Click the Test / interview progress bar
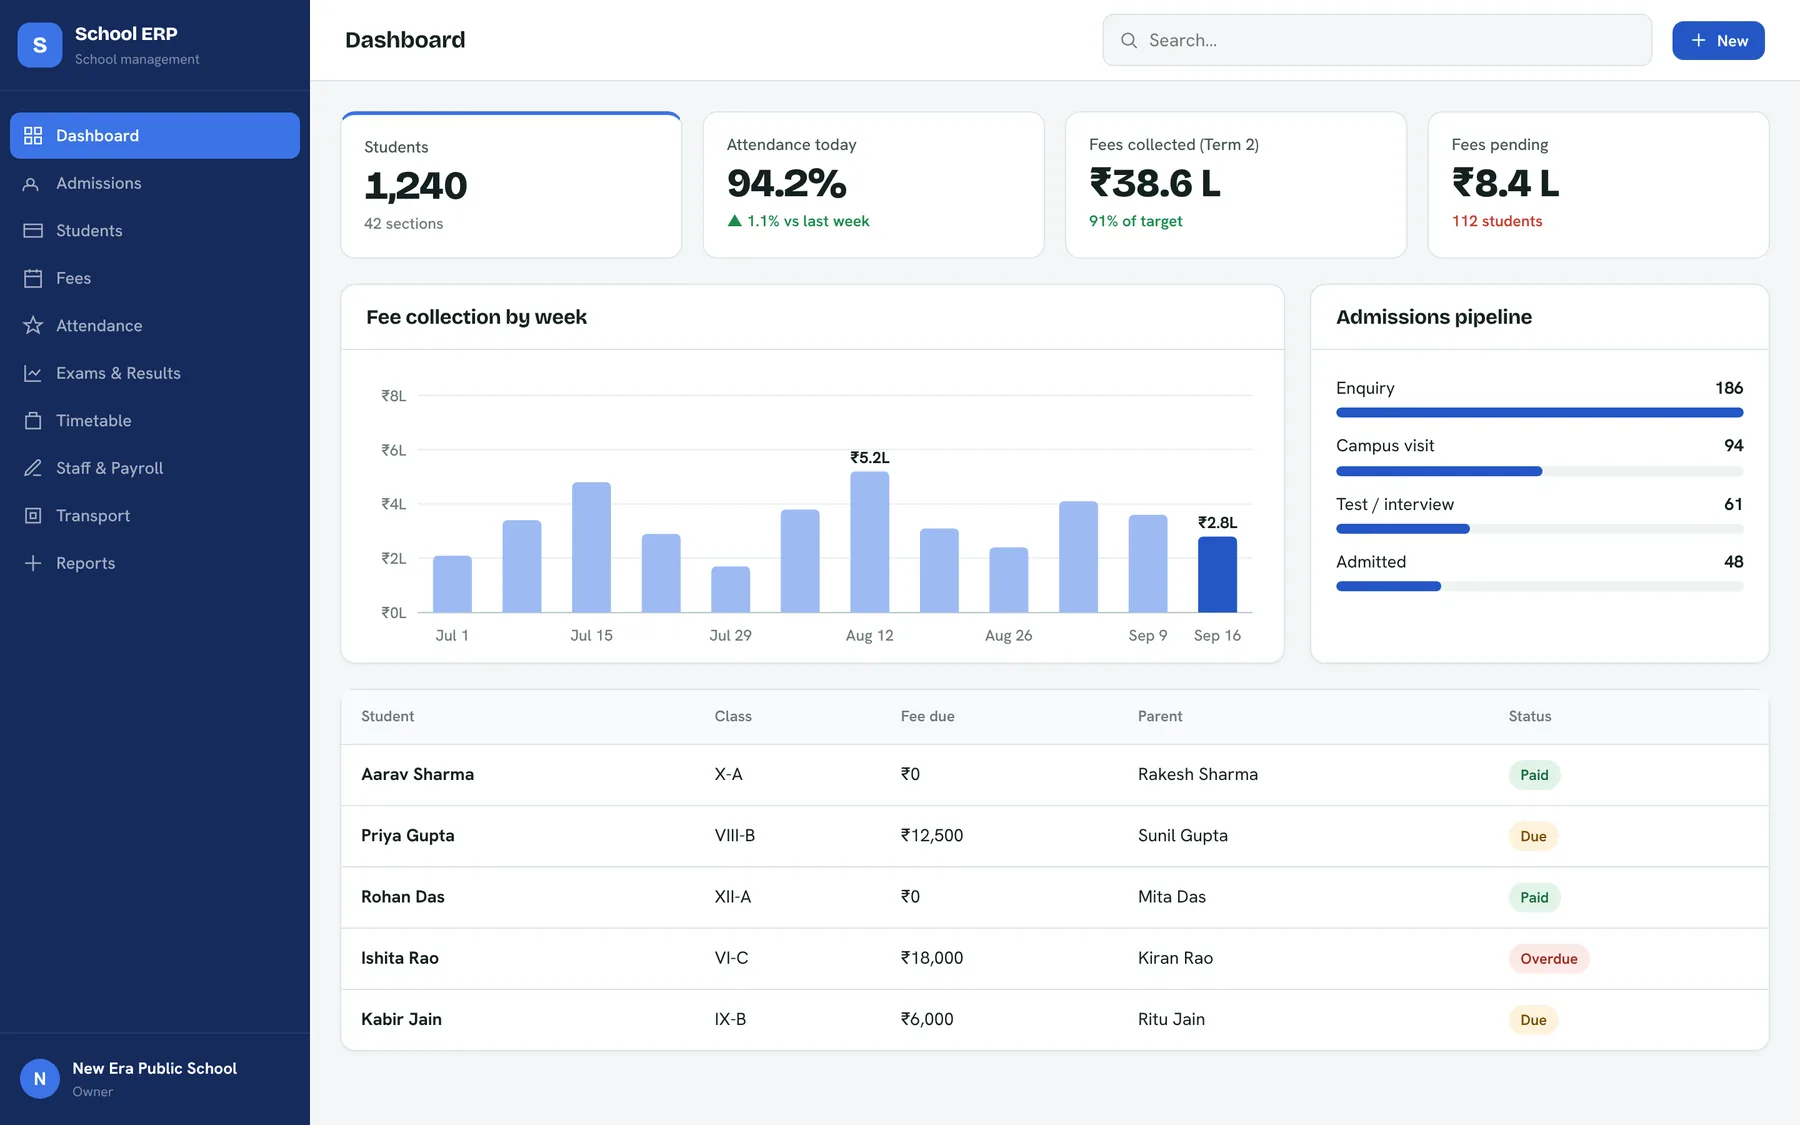The width and height of the screenshot is (1800, 1125). click(1539, 529)
